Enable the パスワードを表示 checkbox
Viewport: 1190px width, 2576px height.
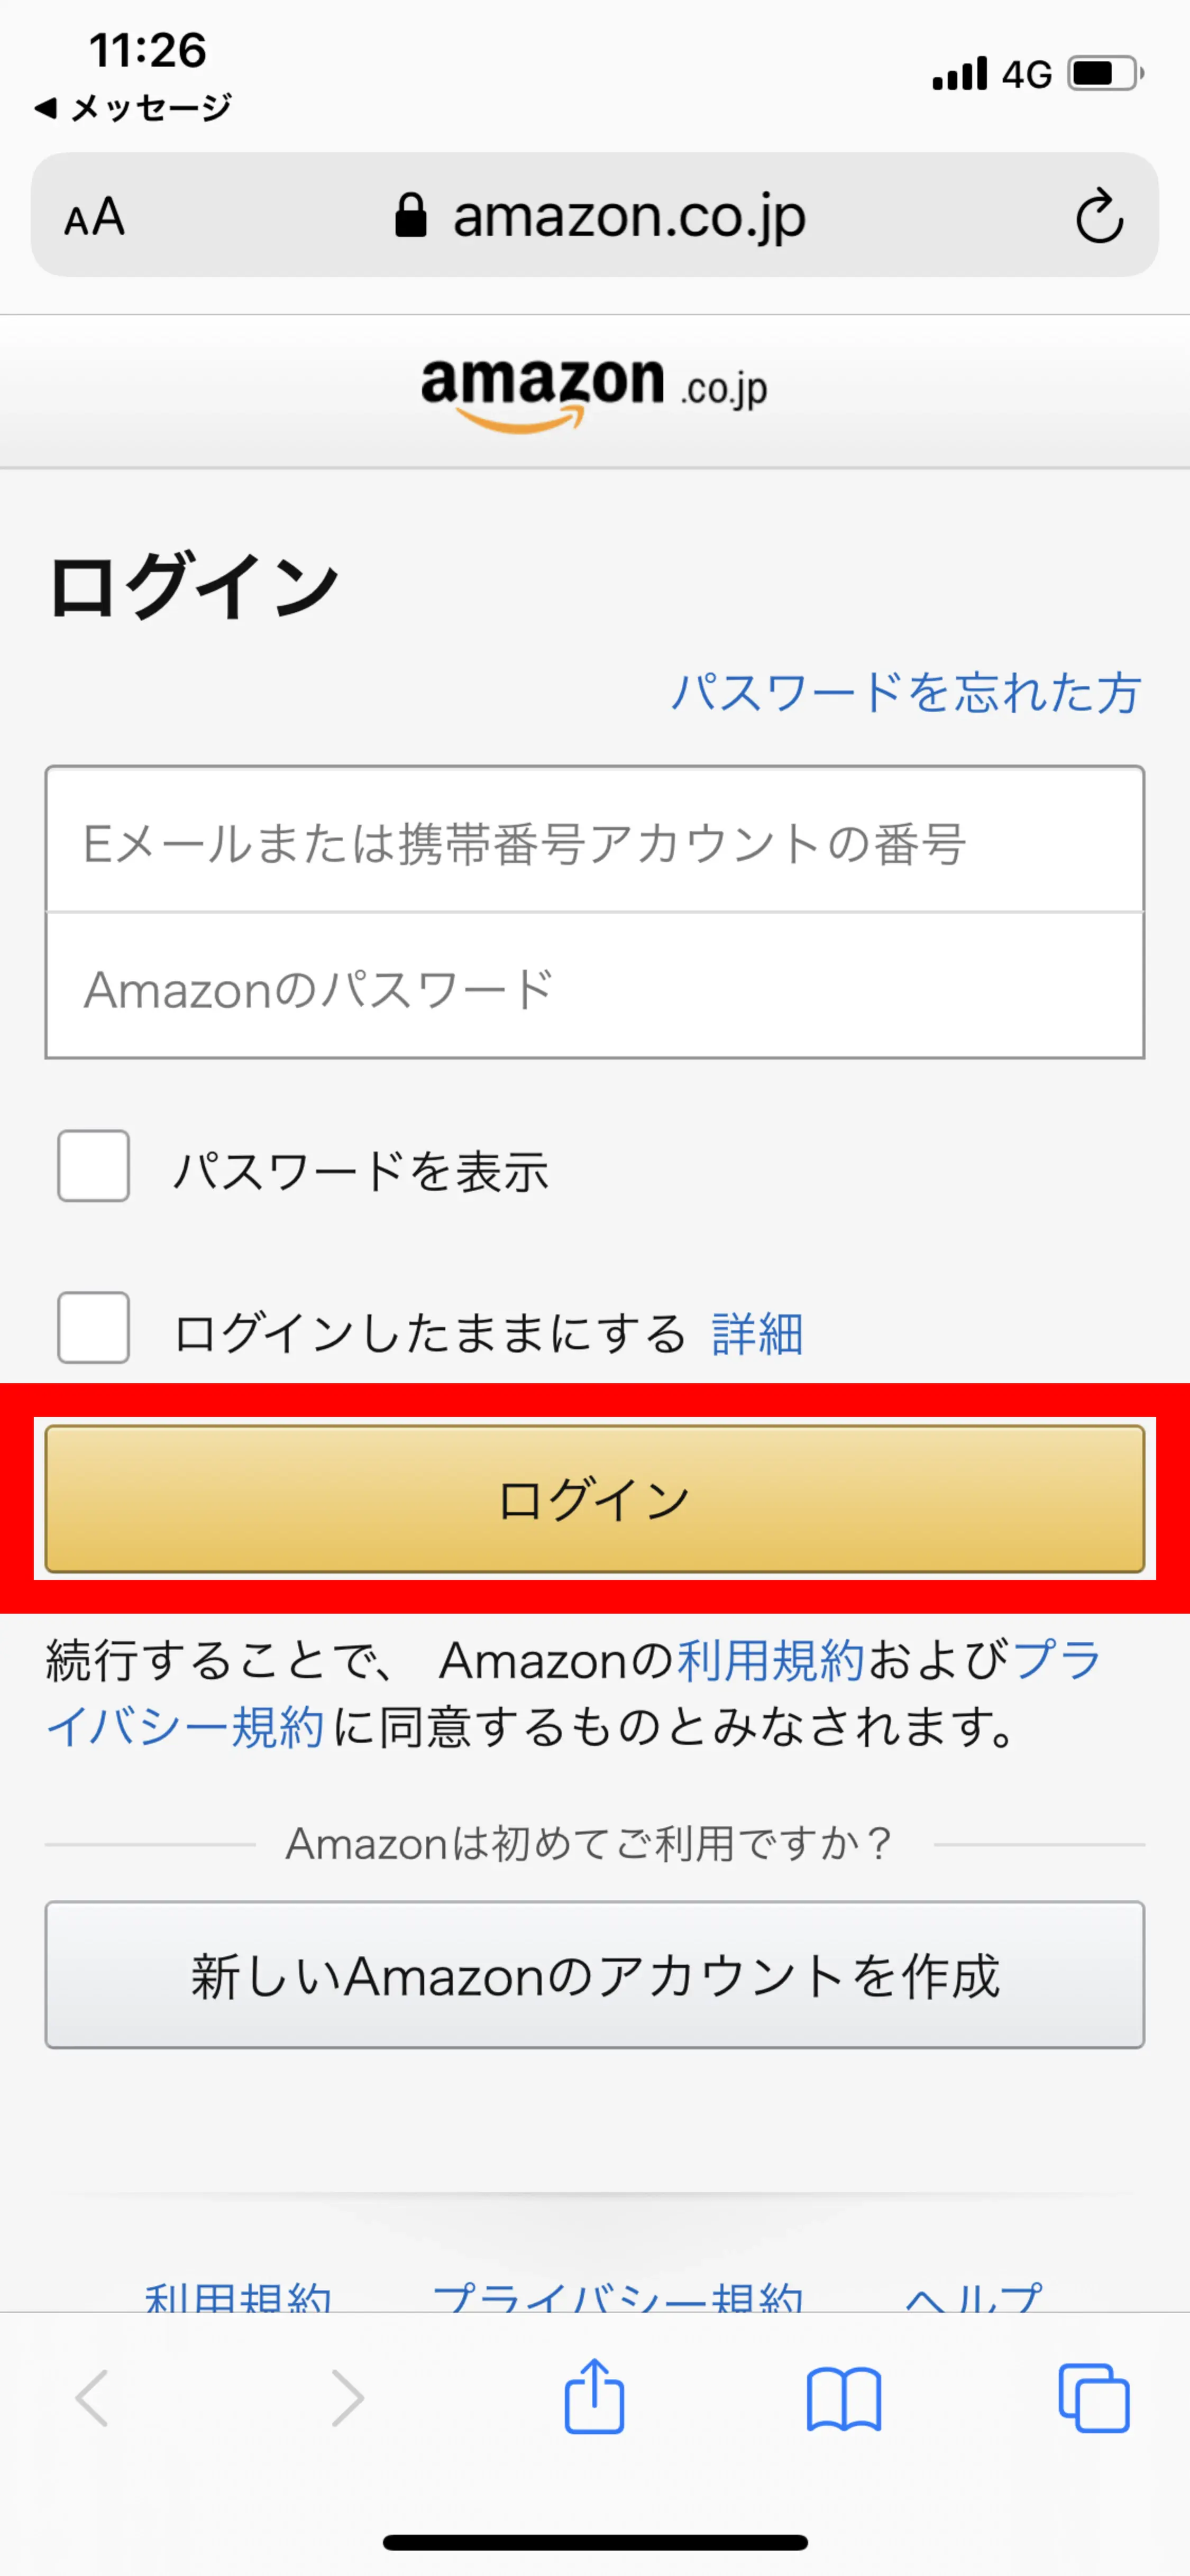[x=94, y=1166]
